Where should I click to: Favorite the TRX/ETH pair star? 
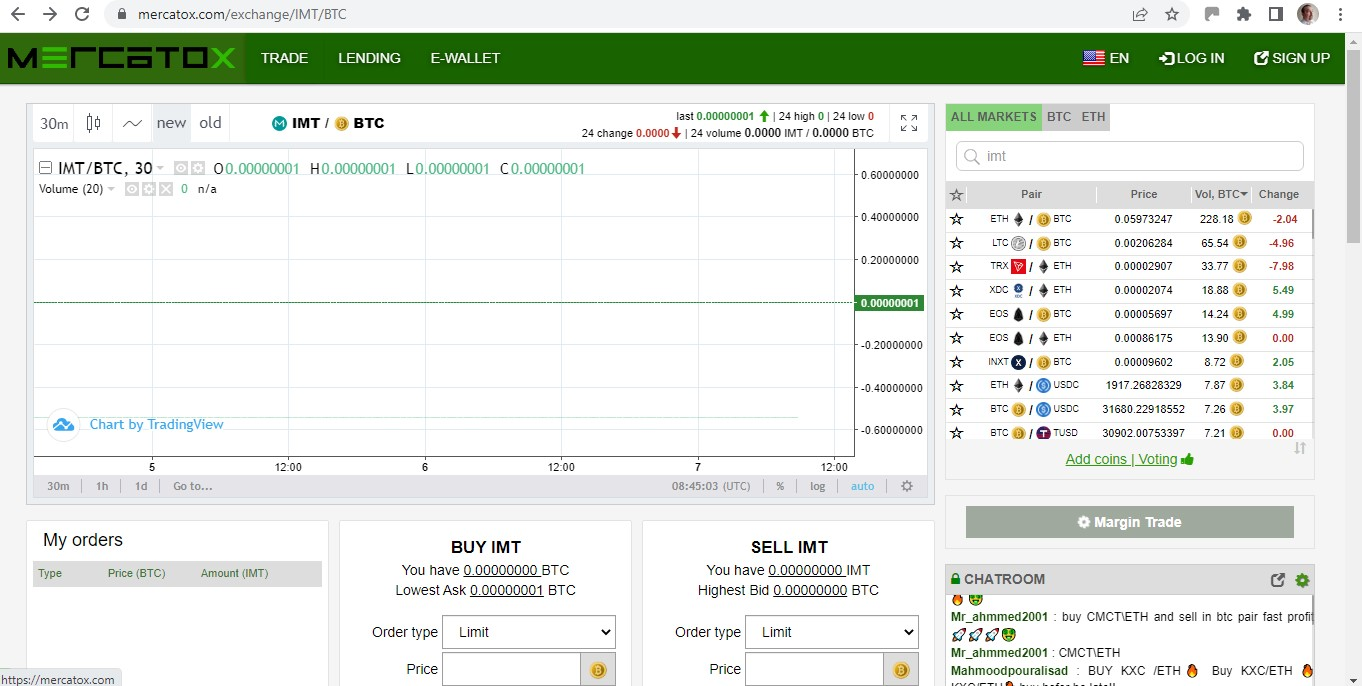[x=956, y=266]
